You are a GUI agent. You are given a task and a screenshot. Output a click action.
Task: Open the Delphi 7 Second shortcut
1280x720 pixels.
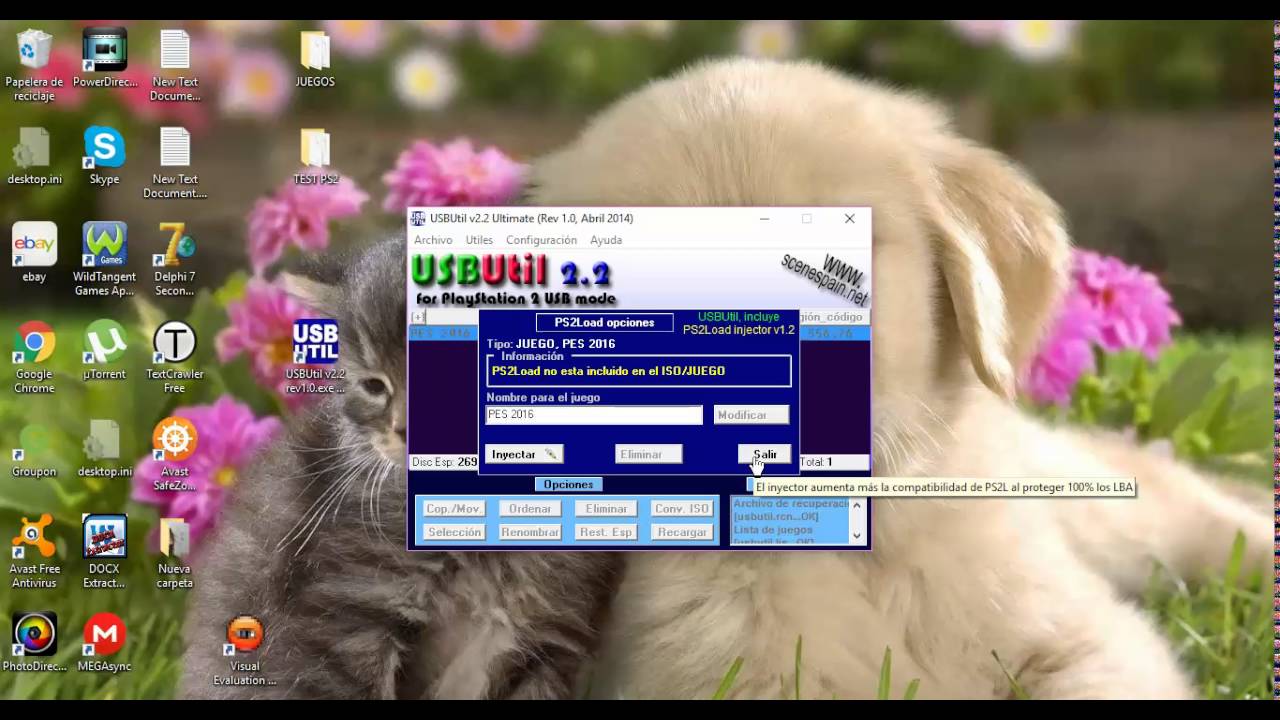pyautogui.click(x=175, y=260)
